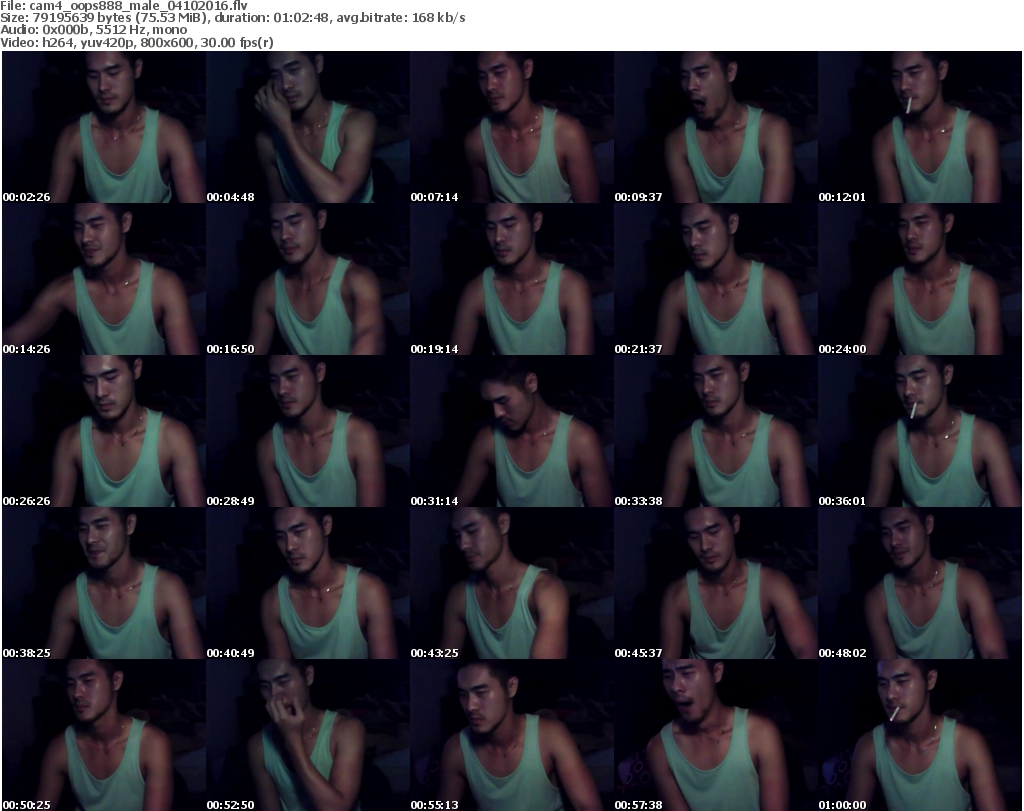Select the thumbnail stamped 00:14:26
The width and height of the screenshot is (1024, 811).
[x=104, y=279]
